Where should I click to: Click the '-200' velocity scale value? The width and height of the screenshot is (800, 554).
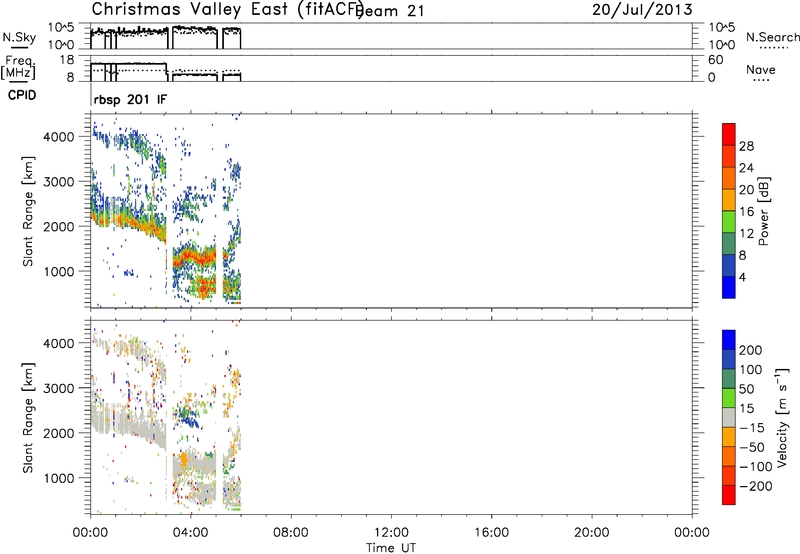click(x=756, y=486)
